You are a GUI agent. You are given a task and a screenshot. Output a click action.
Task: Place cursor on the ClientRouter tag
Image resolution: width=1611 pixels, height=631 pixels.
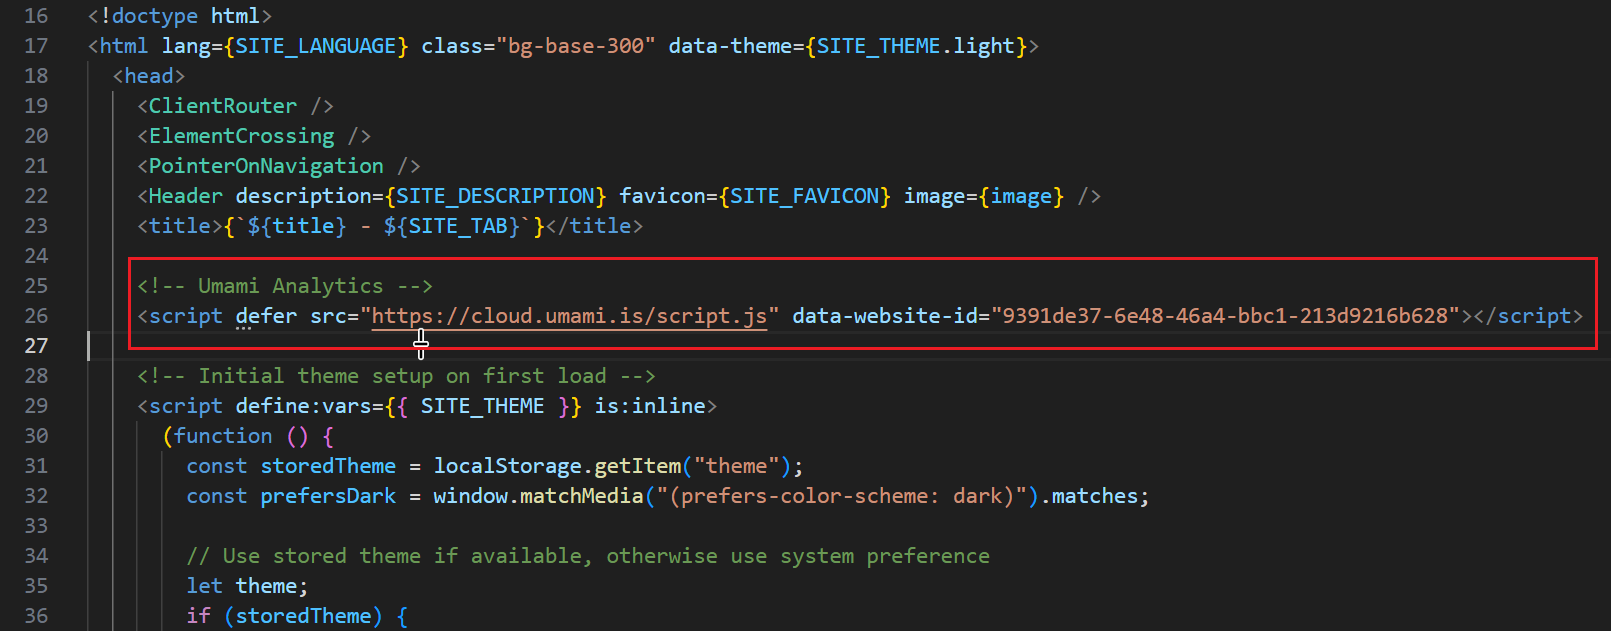pyautogui.click(x=222, y=106)
